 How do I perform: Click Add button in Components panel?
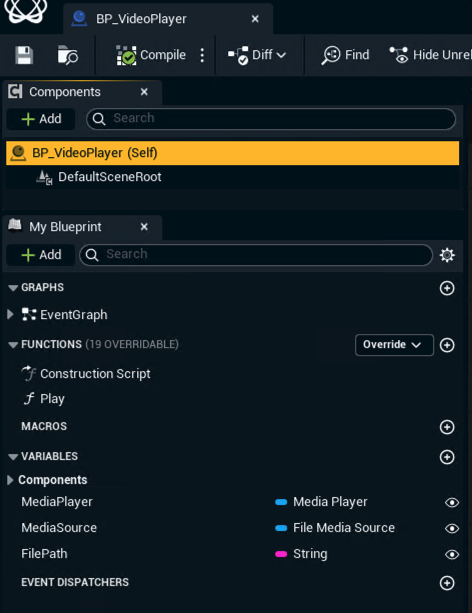tap(41, 119)
